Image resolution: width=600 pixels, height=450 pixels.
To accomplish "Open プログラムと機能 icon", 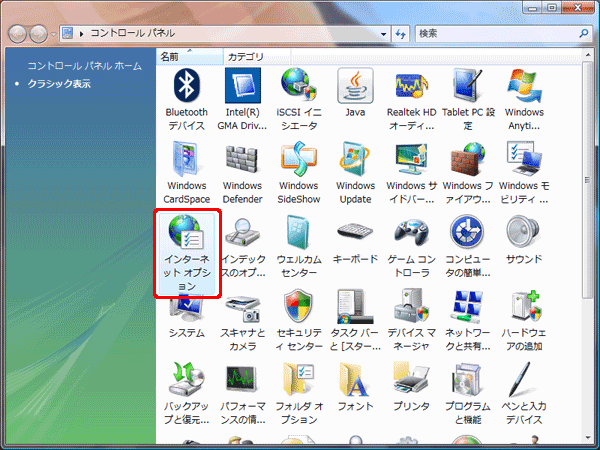I will coord(468,393).
